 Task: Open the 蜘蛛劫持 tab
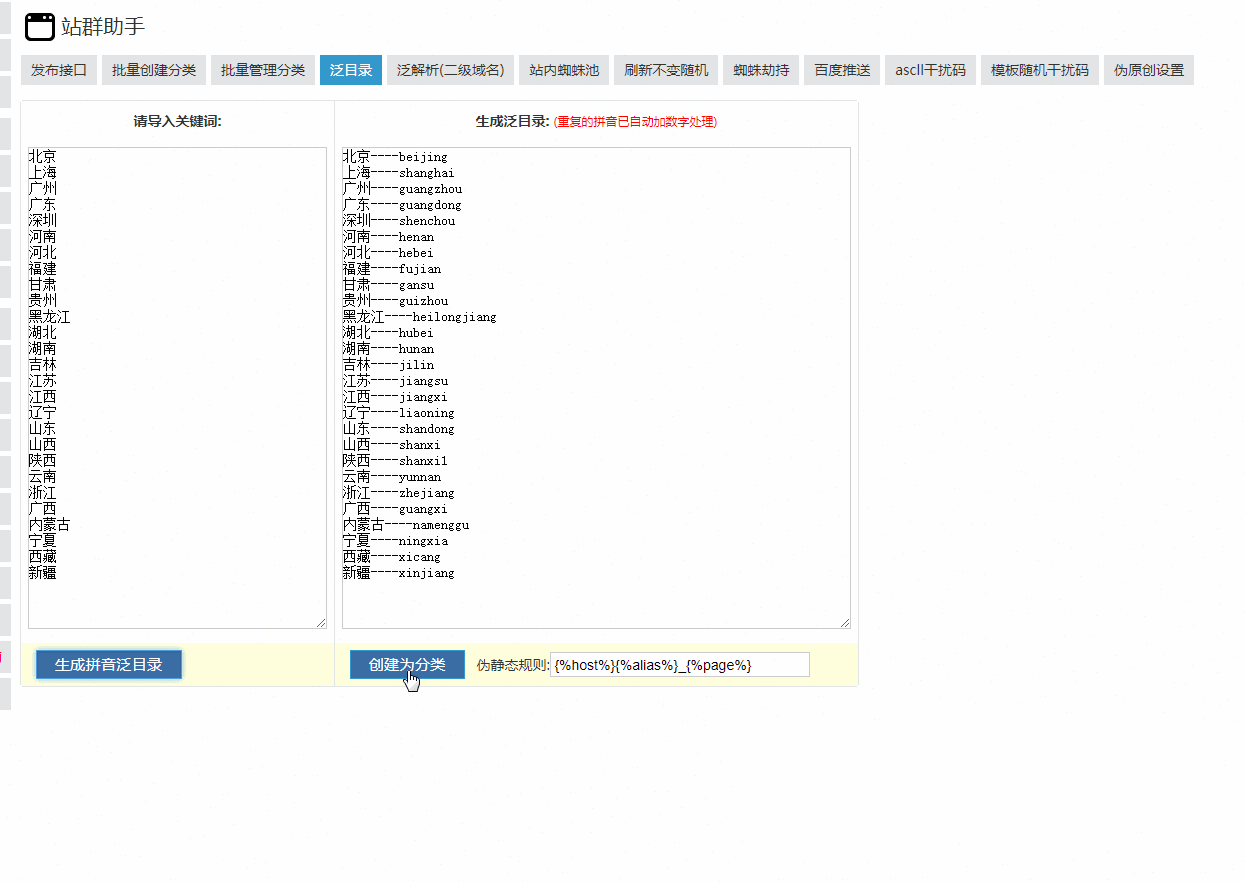coord(761,70)
